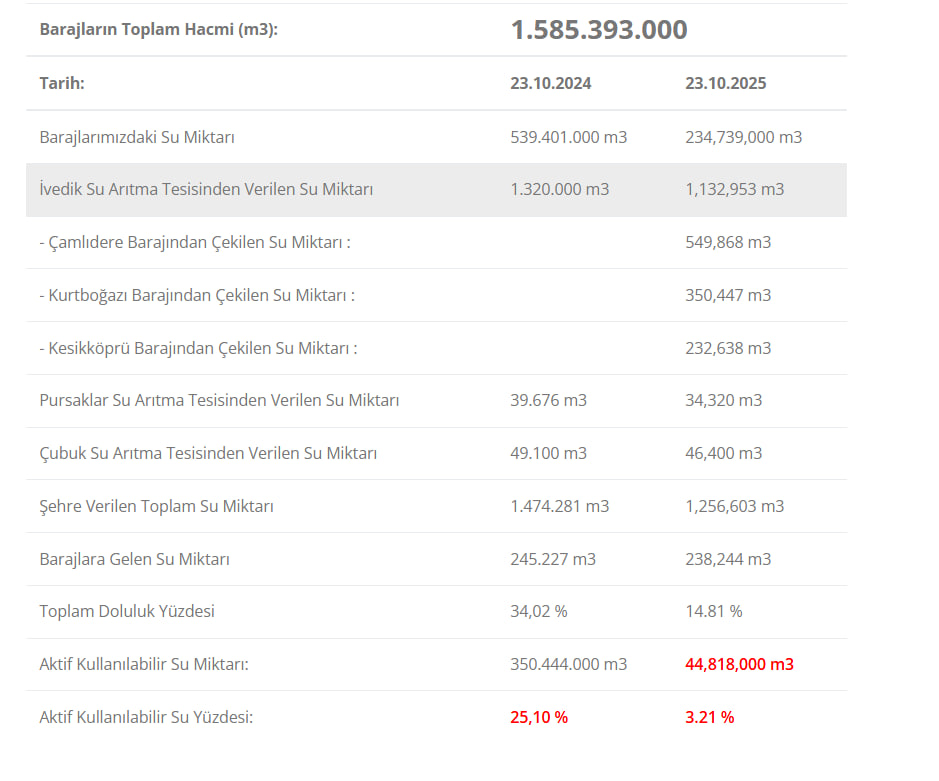The image size is (939, 781).
Task: Select the Şehre Verilen Toplam Su Miktarı label
Action: pyautogui.click(x=156, y=506)
